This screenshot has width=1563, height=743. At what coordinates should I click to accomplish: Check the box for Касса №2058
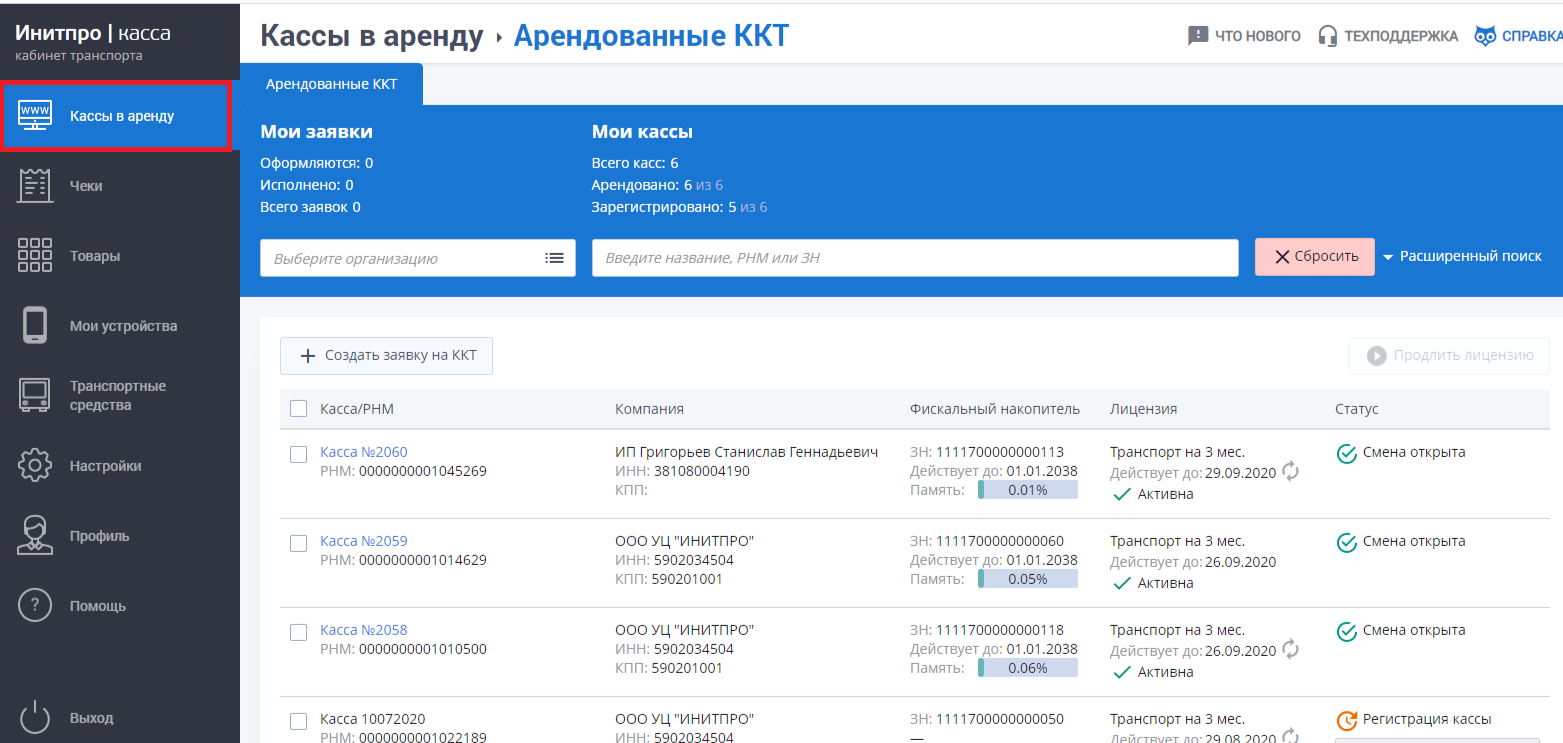point(298,632)
